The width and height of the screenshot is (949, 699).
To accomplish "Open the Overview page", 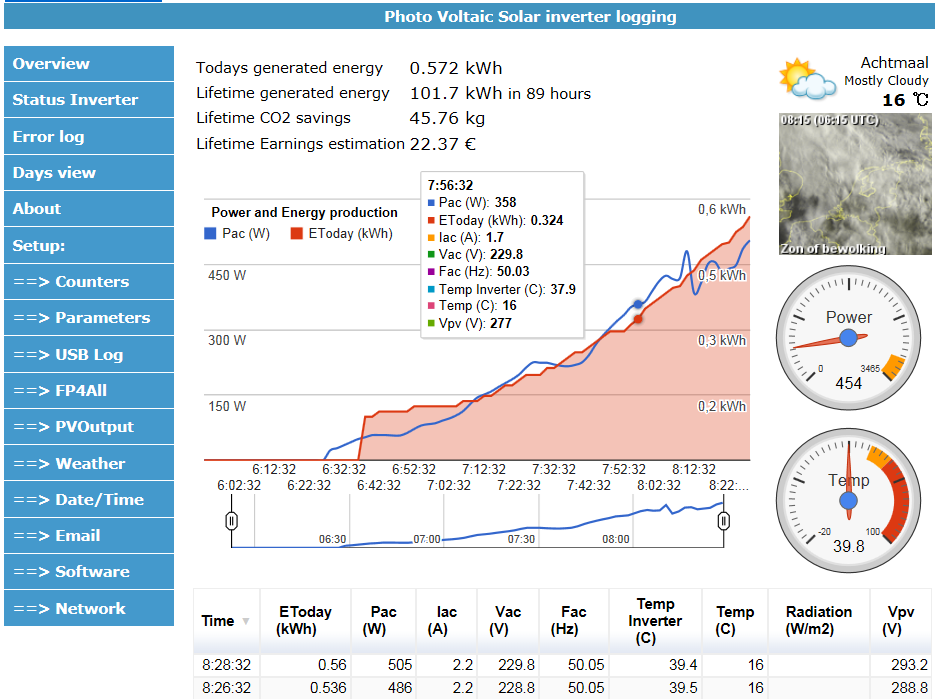I will (x=89, y=64).
